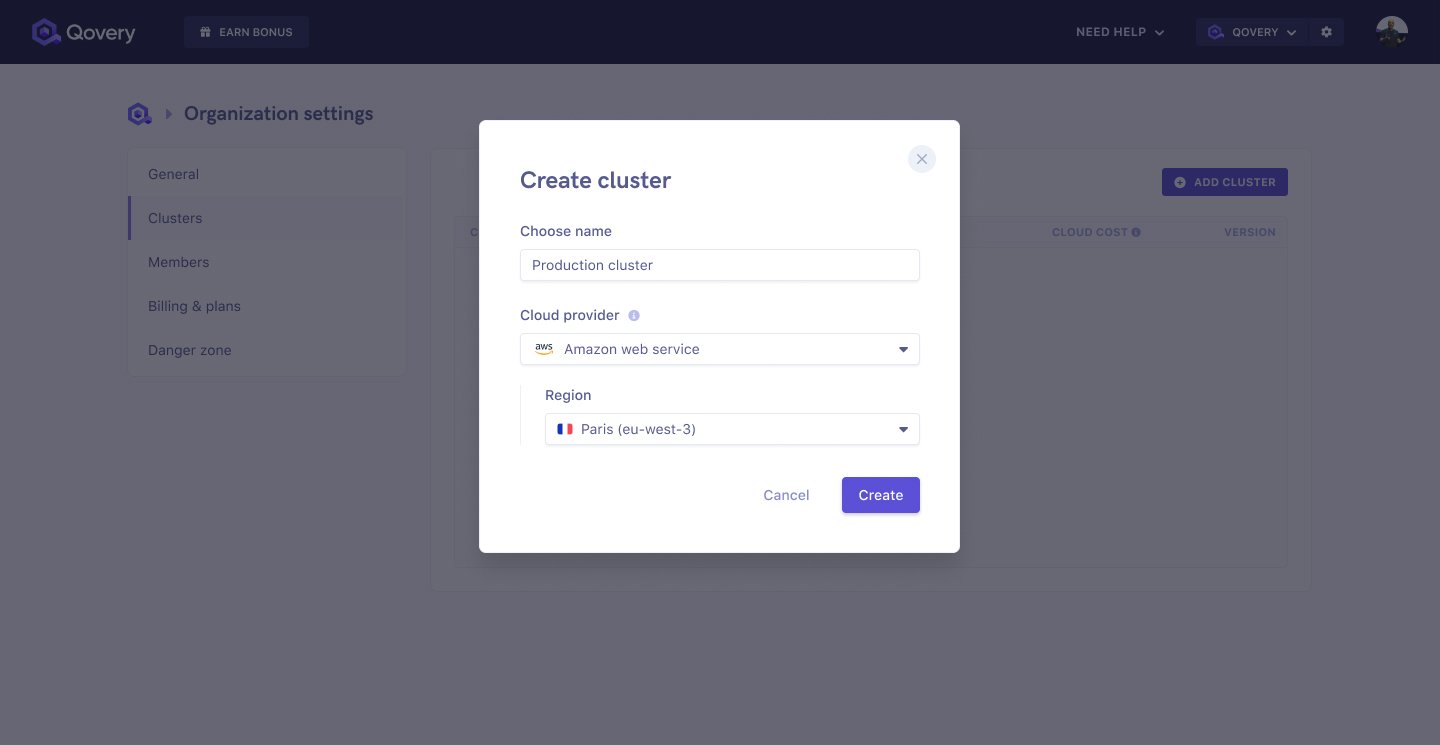Click the Organization settings title

pyautogui.click(x=278, y=114)
